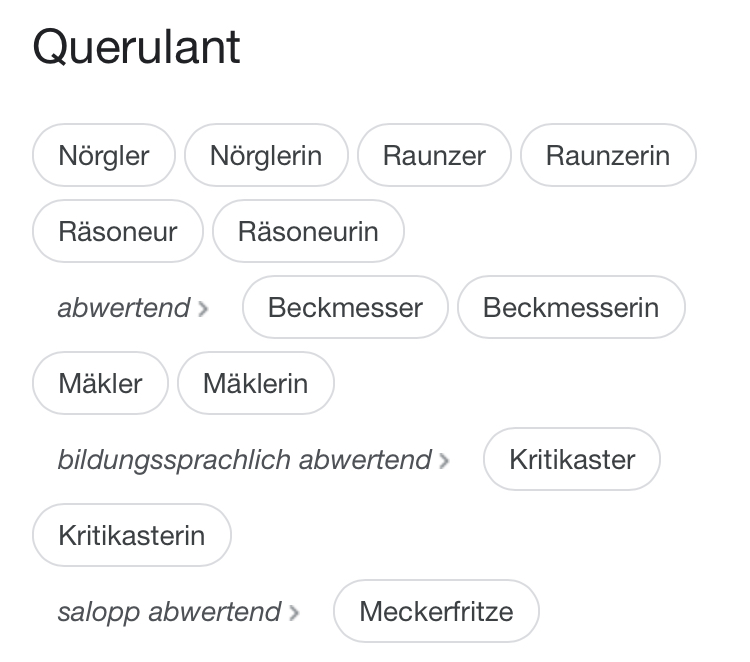Choose the Kritikasterin synonym chip

click(132, 536)
